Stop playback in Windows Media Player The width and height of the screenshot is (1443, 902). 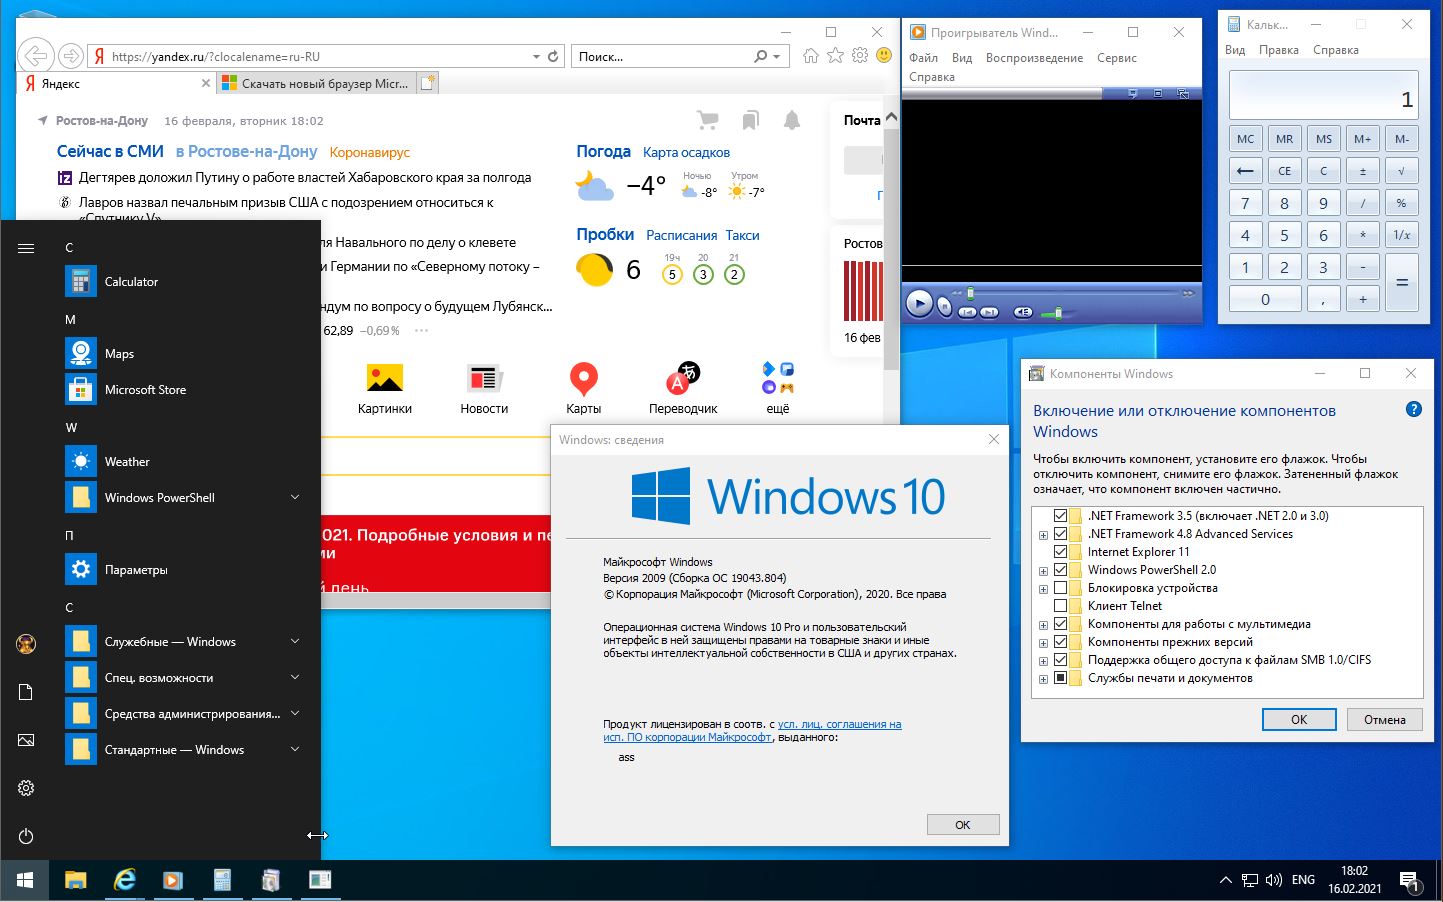[x=945, y=308]
